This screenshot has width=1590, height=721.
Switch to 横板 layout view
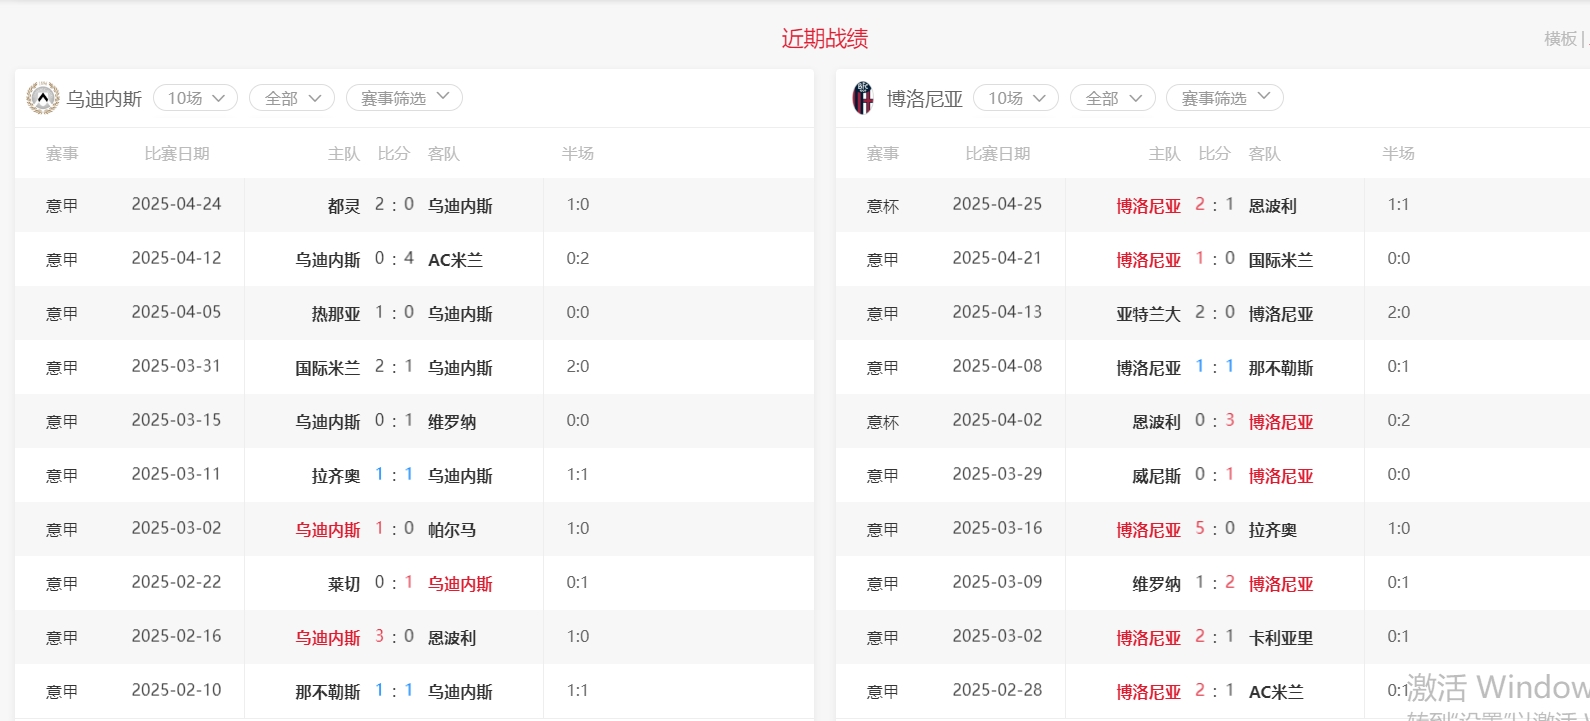1559,39
